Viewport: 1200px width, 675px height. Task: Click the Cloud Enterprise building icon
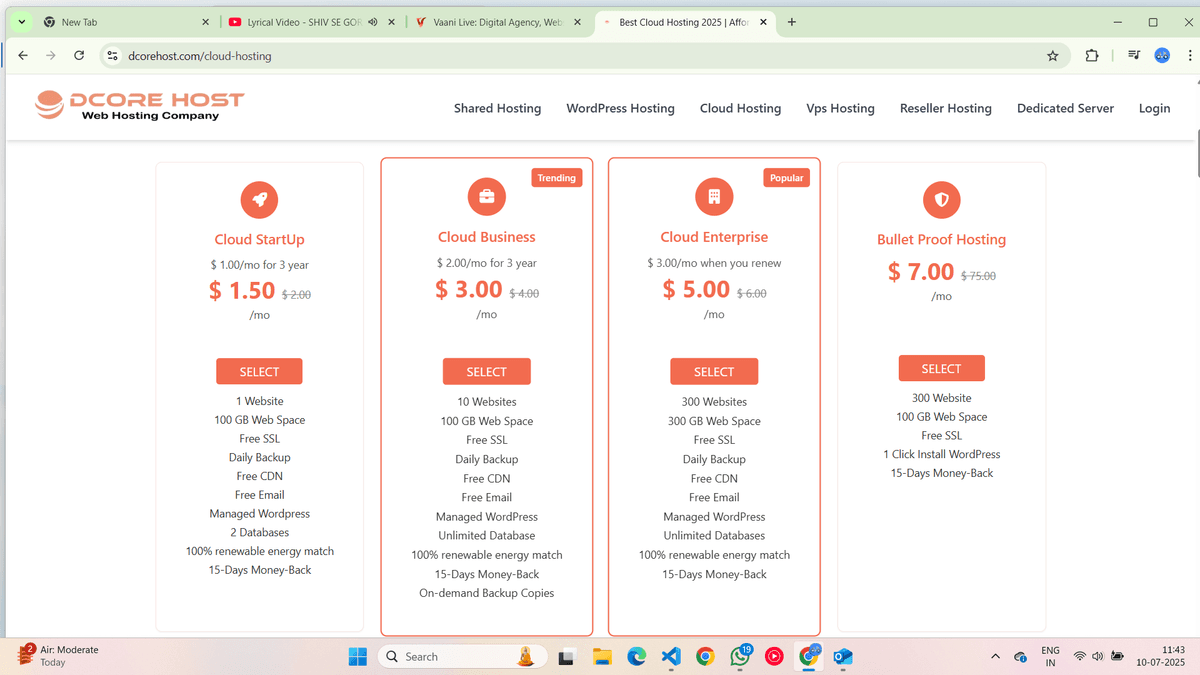click(714, 197)
